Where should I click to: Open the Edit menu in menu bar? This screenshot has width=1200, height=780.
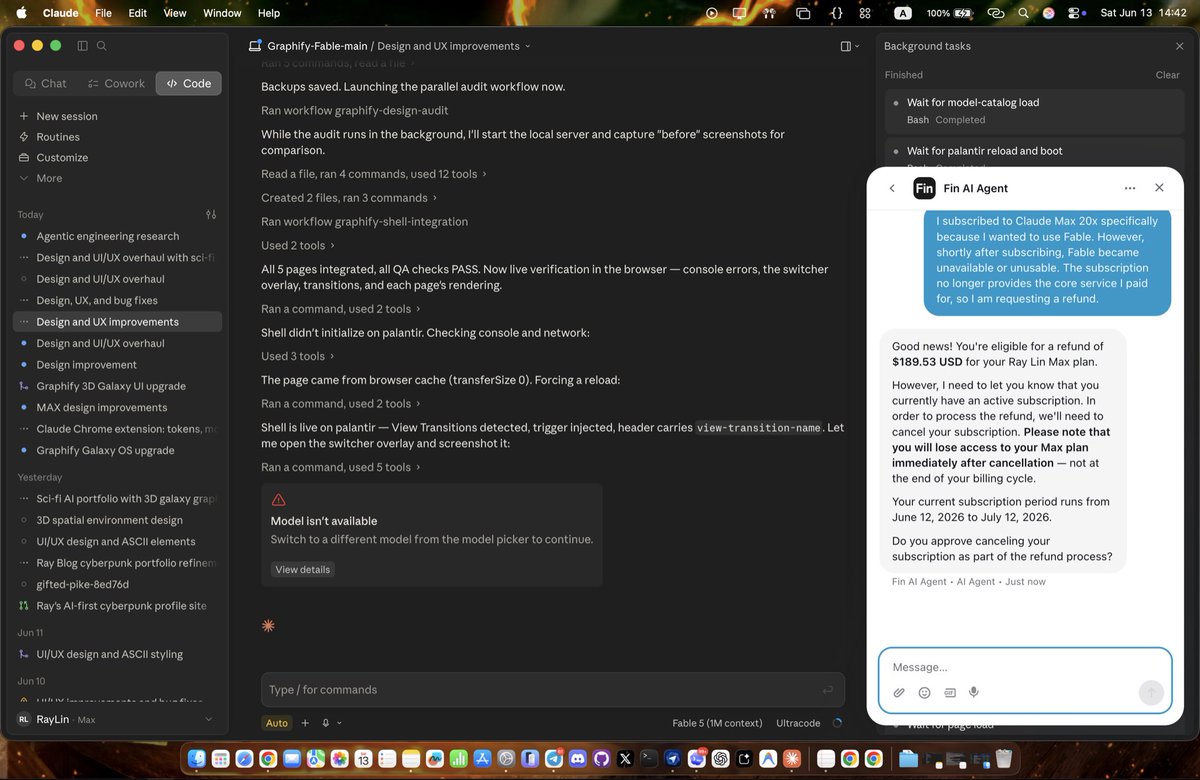(x=138, y=13)
